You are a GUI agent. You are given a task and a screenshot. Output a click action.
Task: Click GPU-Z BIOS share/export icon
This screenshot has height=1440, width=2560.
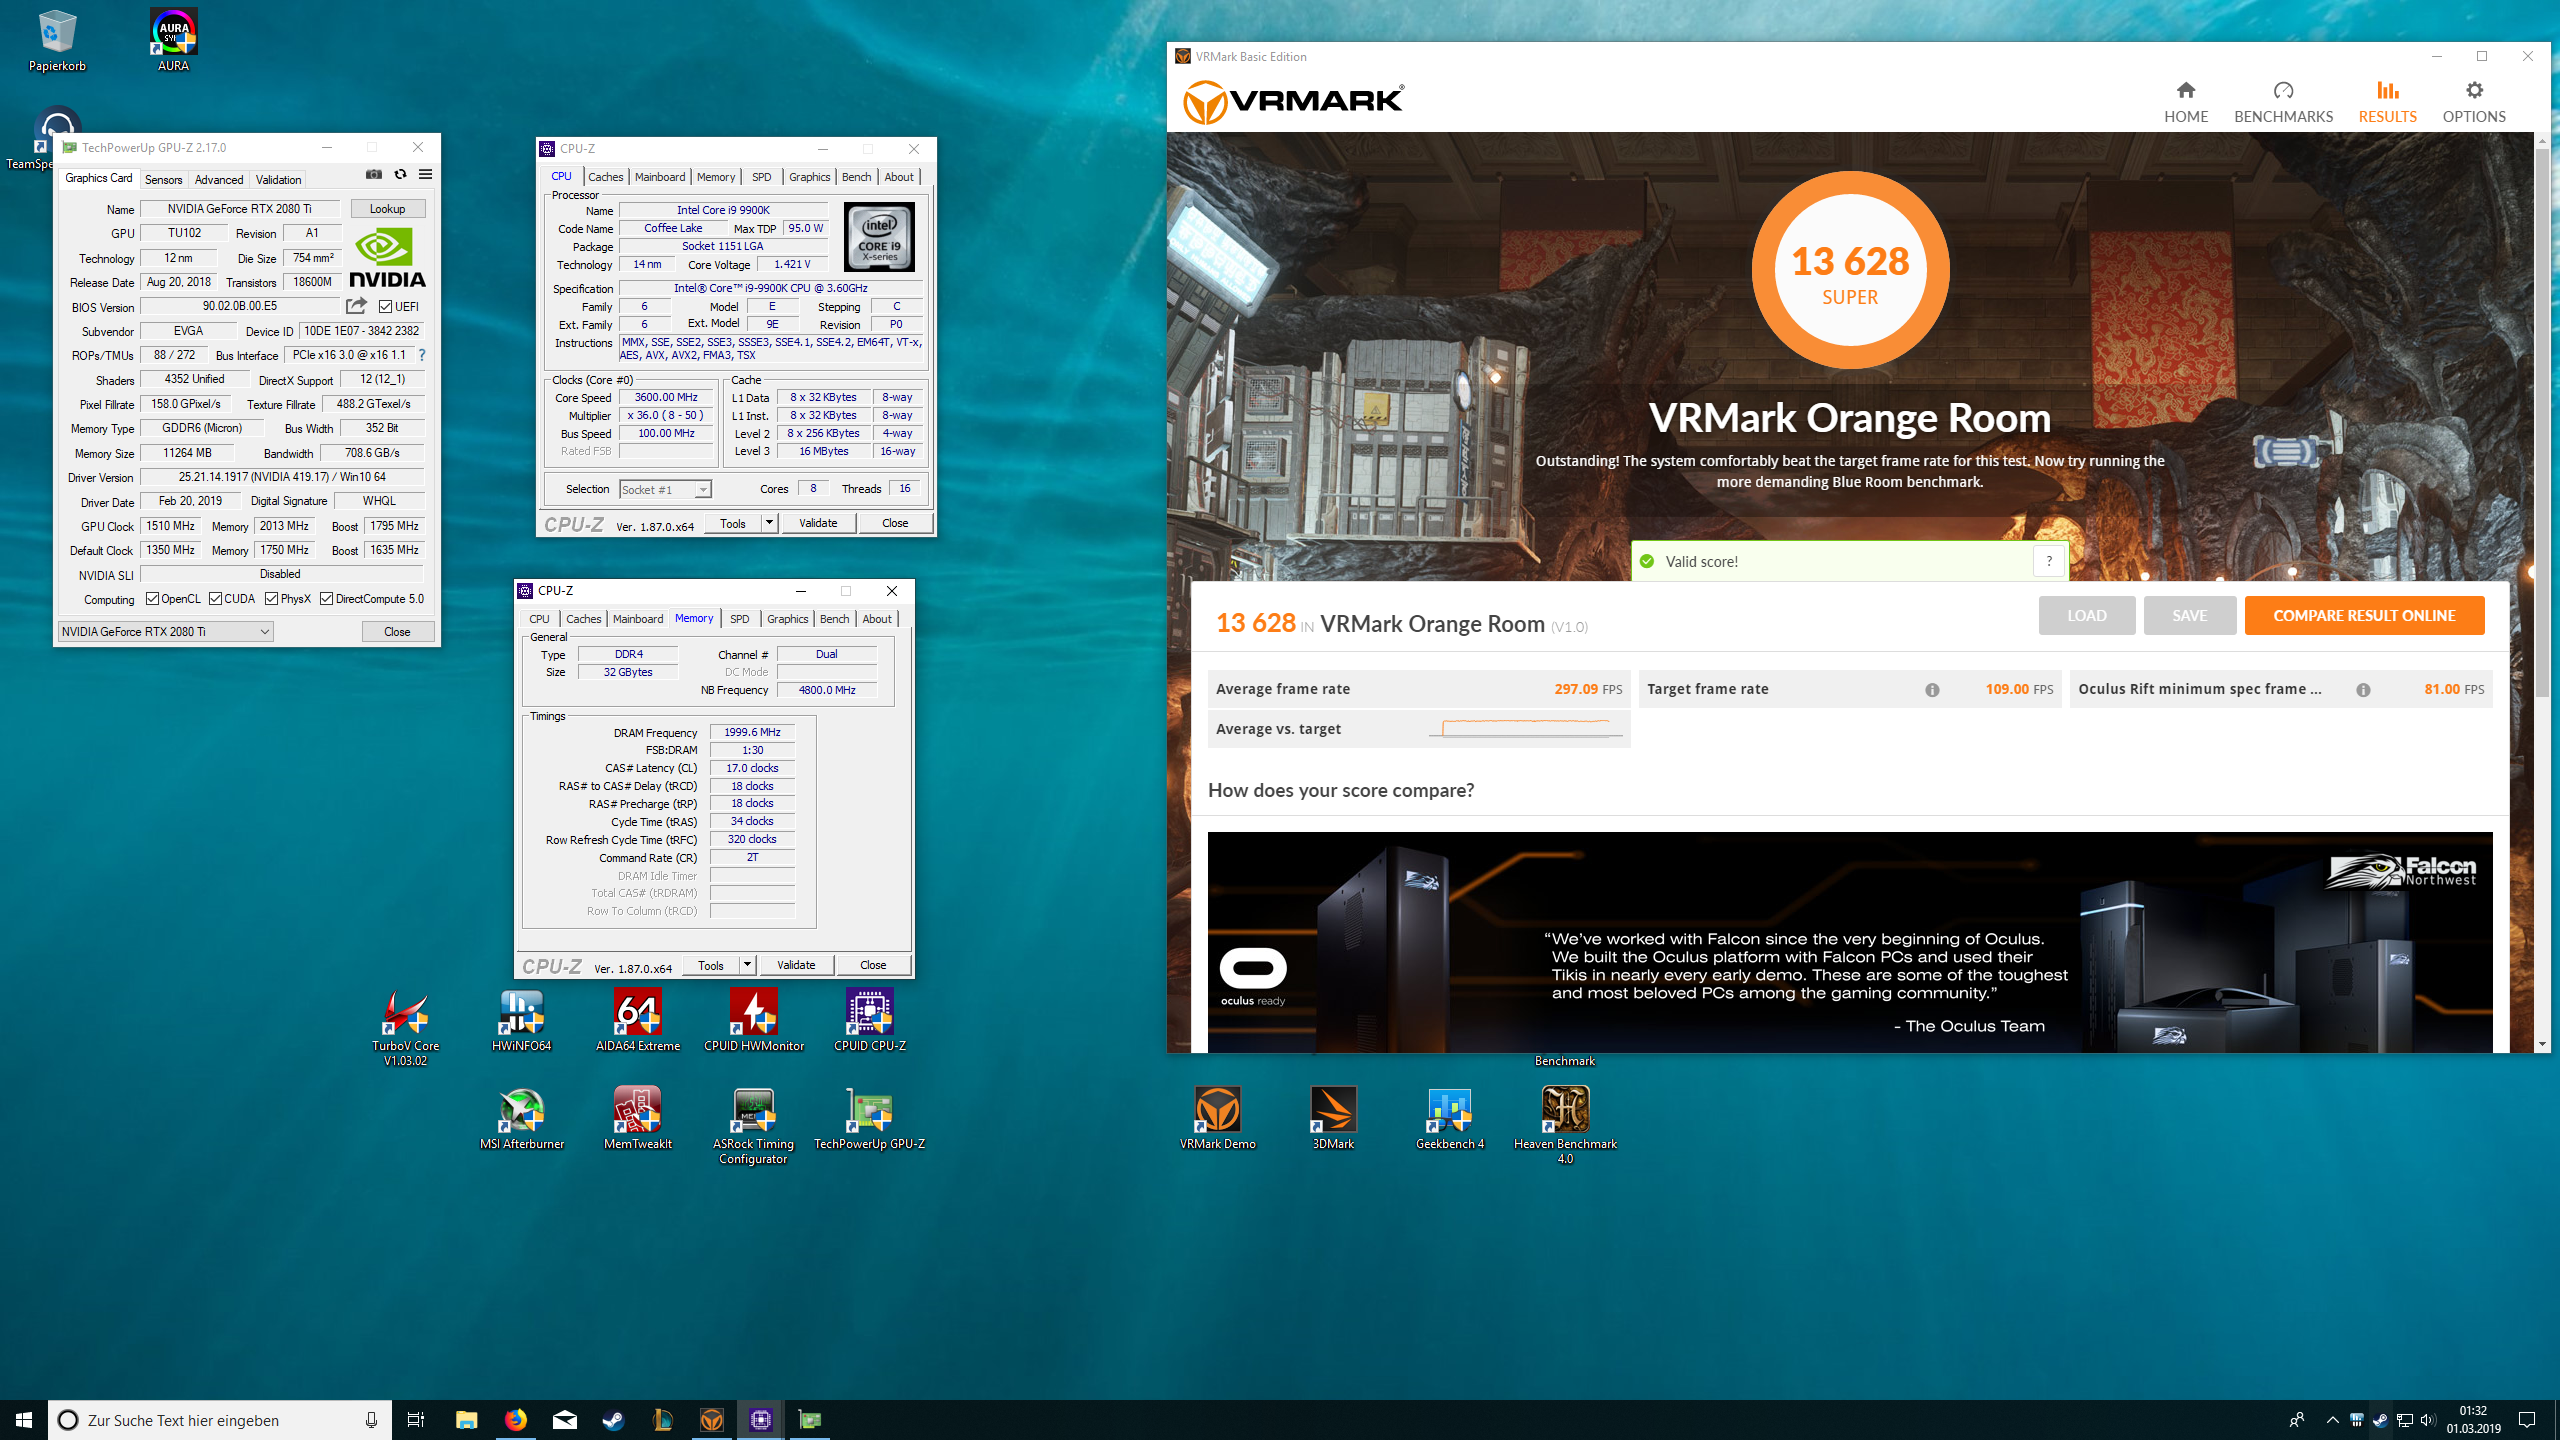(356, 306)
